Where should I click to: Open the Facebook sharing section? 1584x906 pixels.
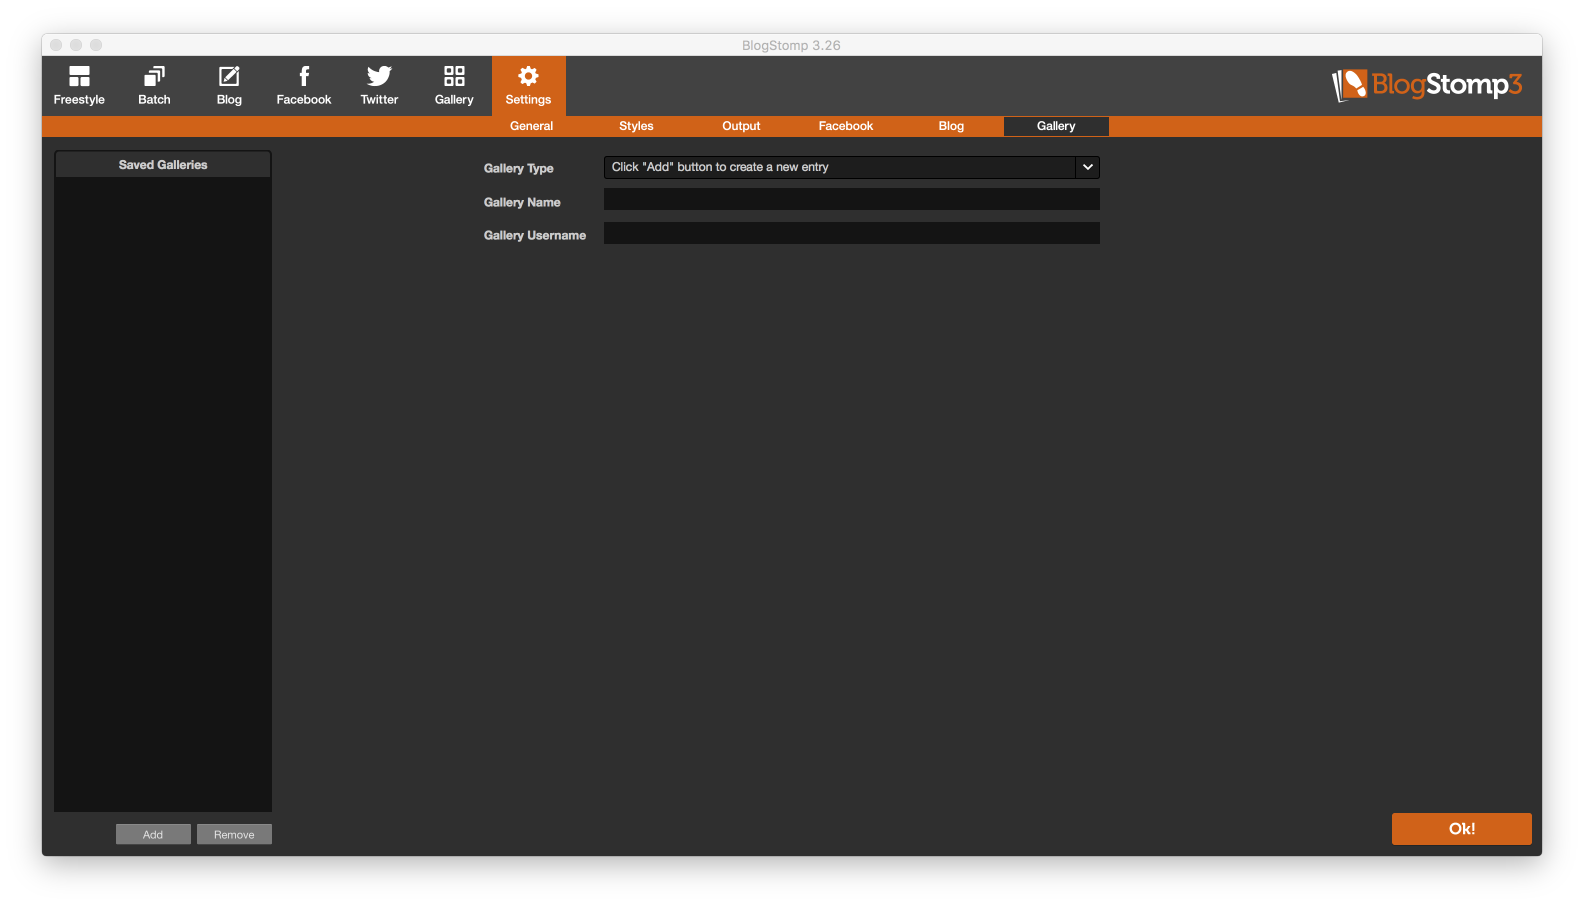304,86
